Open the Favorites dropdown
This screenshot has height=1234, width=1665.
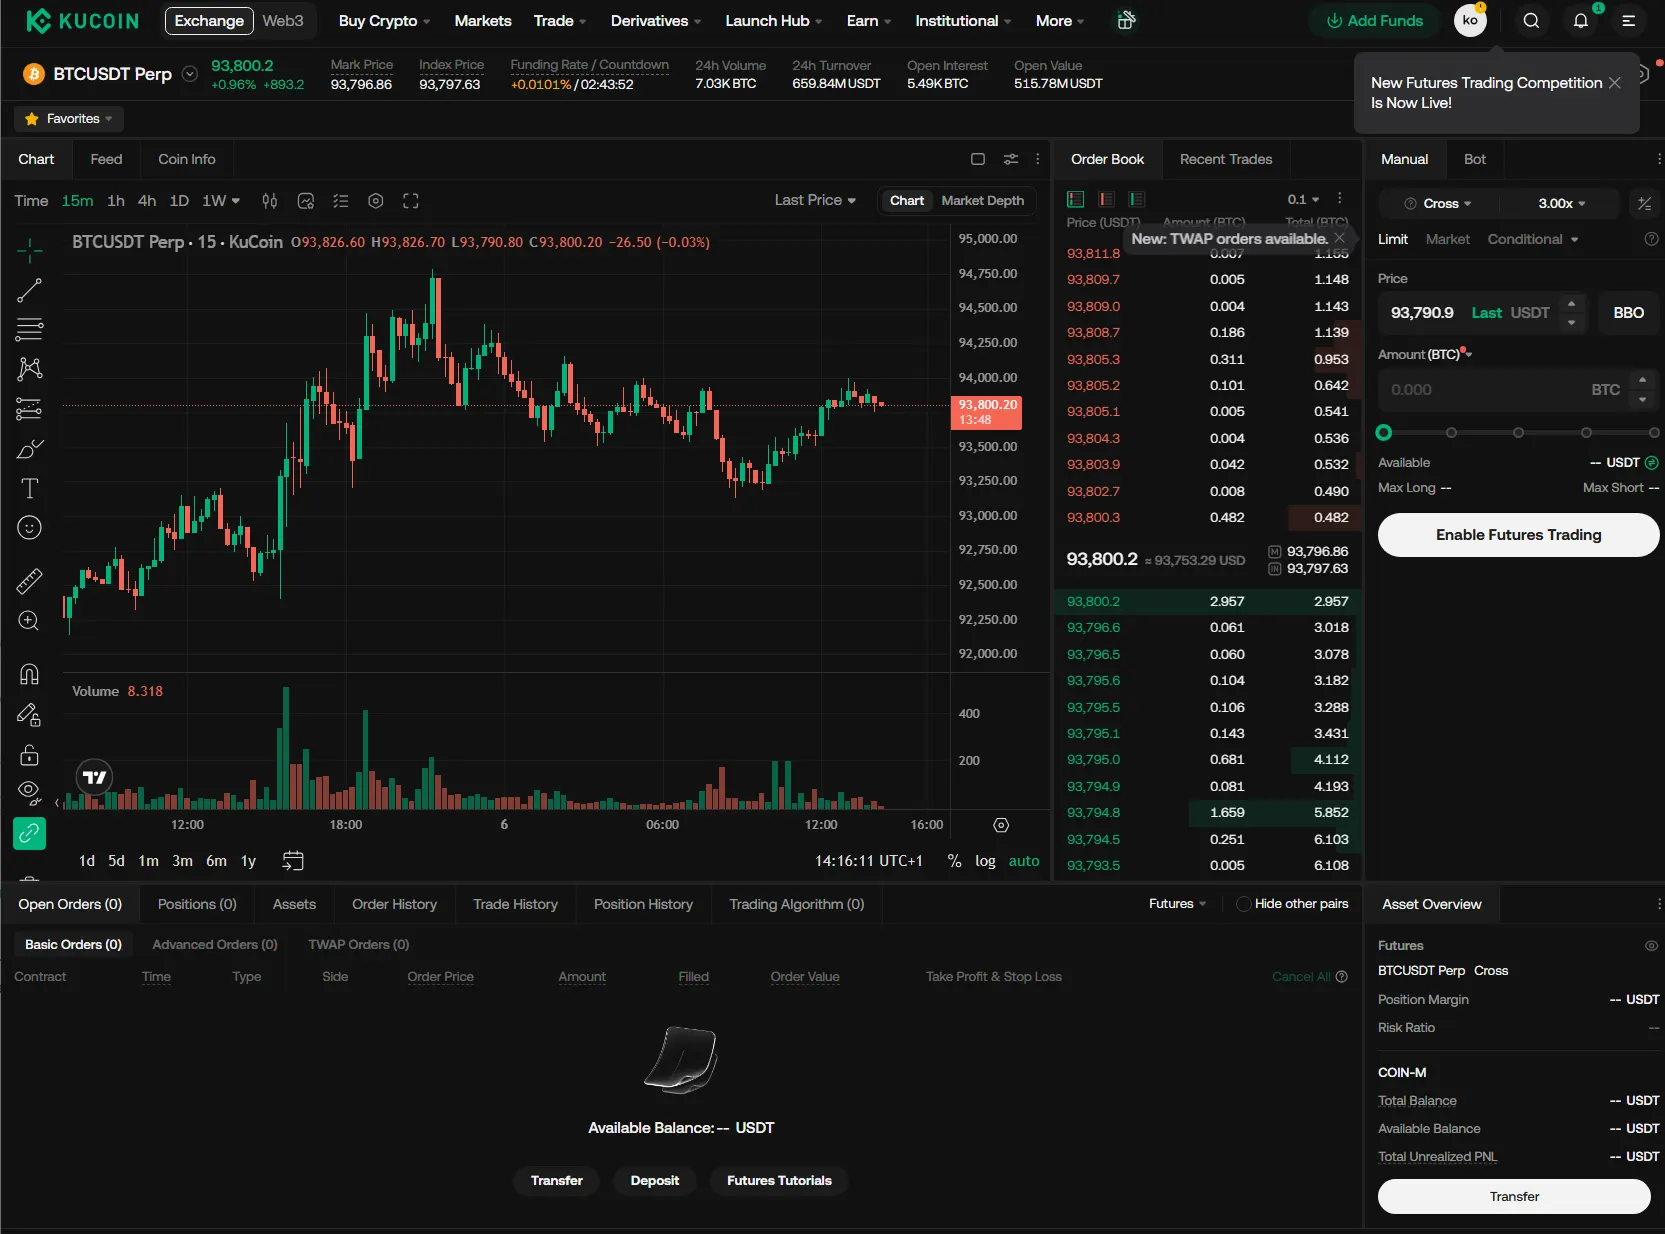[x=69, y=119]
